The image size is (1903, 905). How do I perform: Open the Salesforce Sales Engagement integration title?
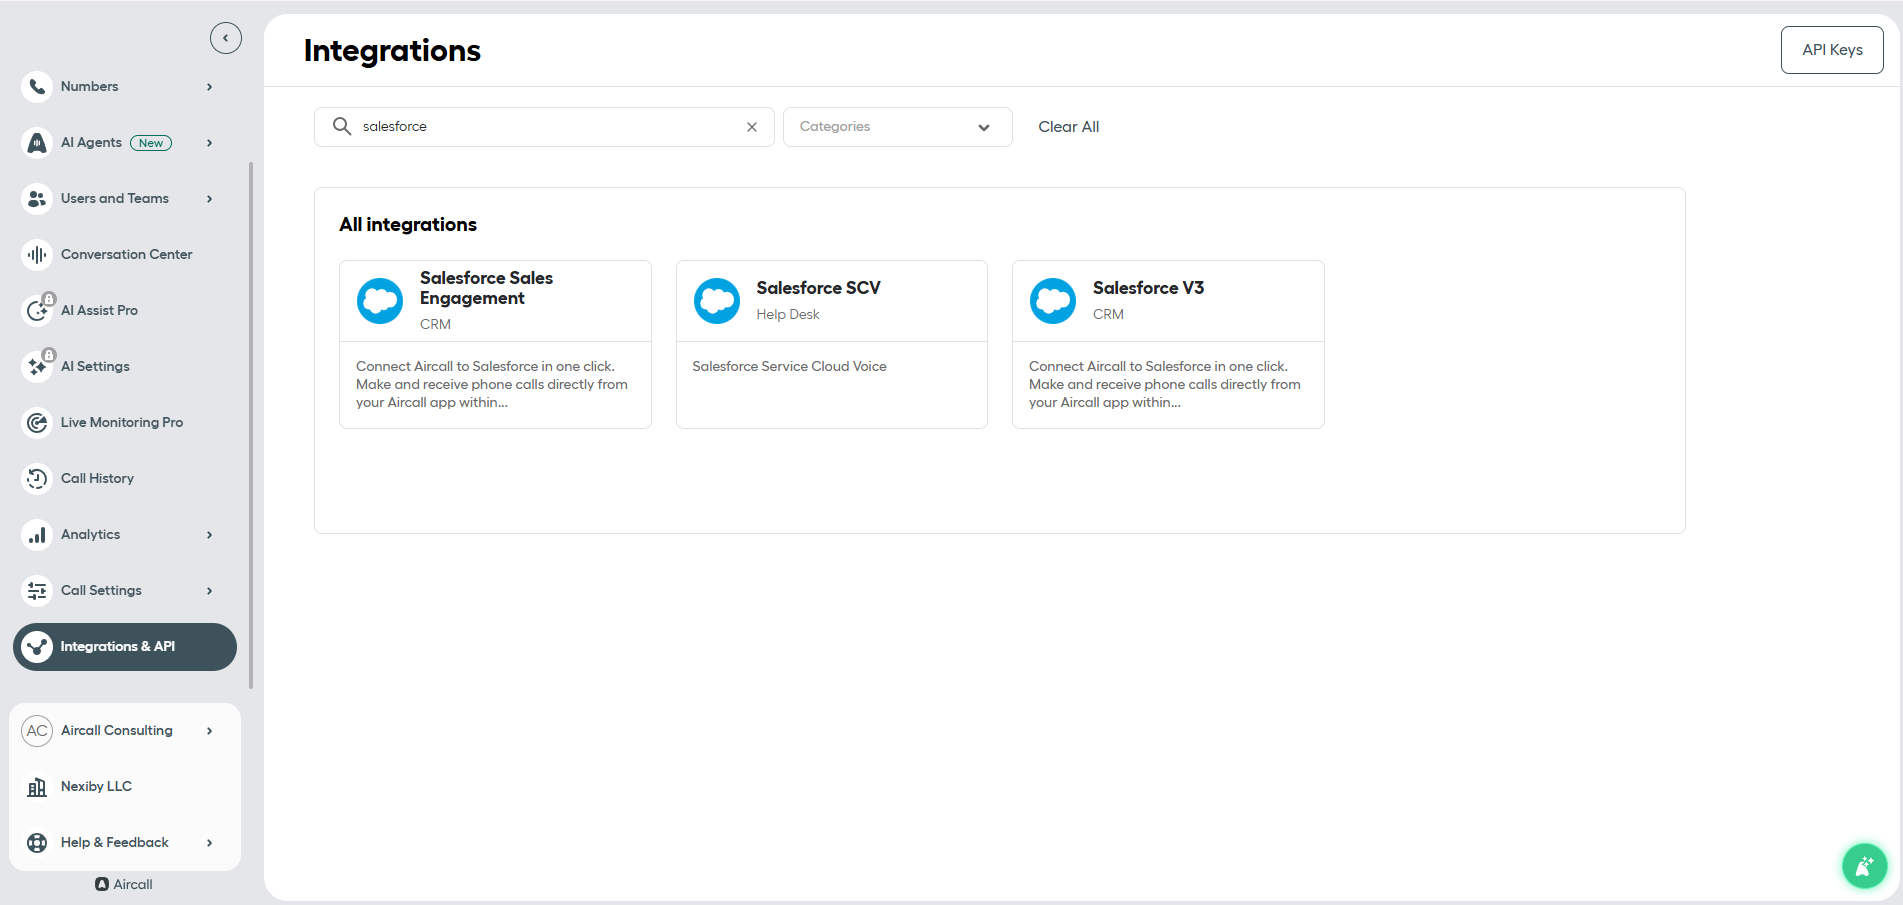click(x=486, y=288)
